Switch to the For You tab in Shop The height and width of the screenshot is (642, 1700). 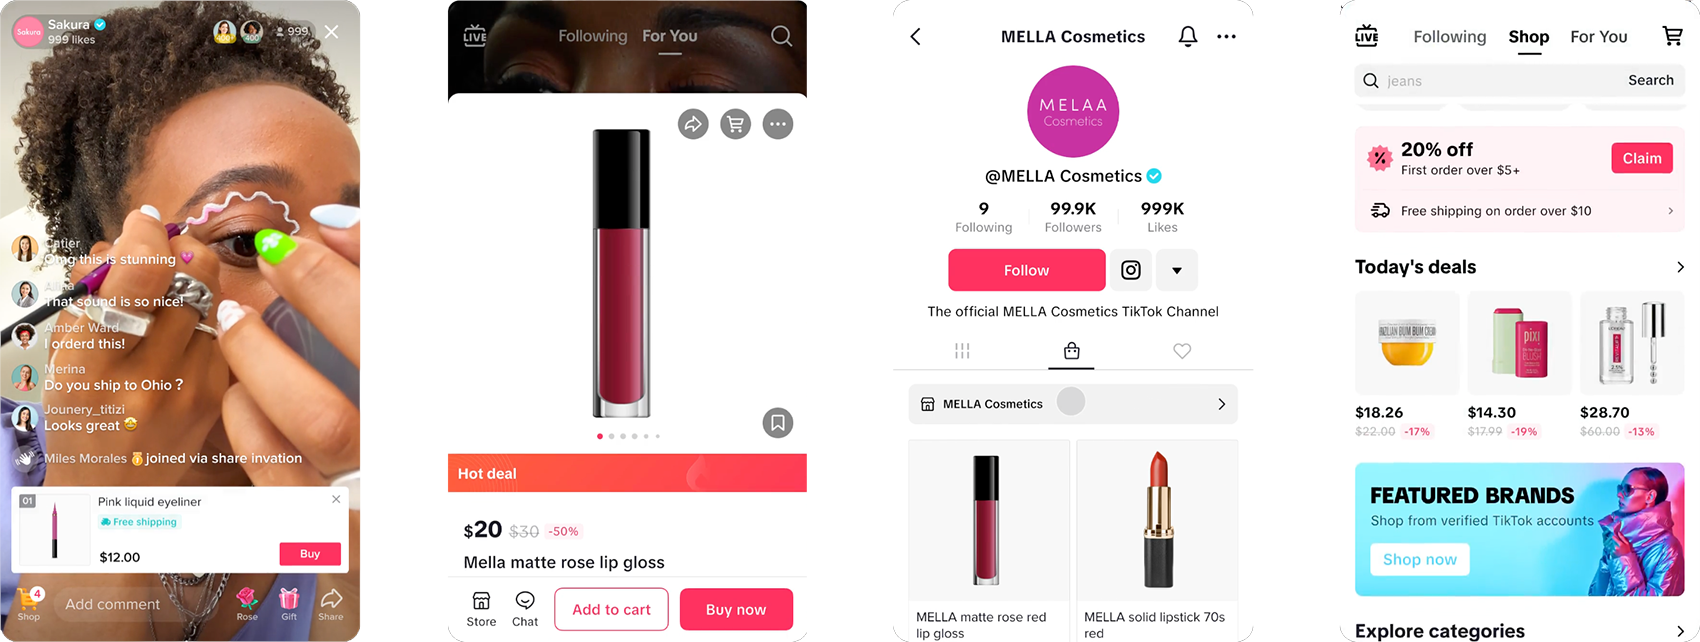[x=1599, y=37]
